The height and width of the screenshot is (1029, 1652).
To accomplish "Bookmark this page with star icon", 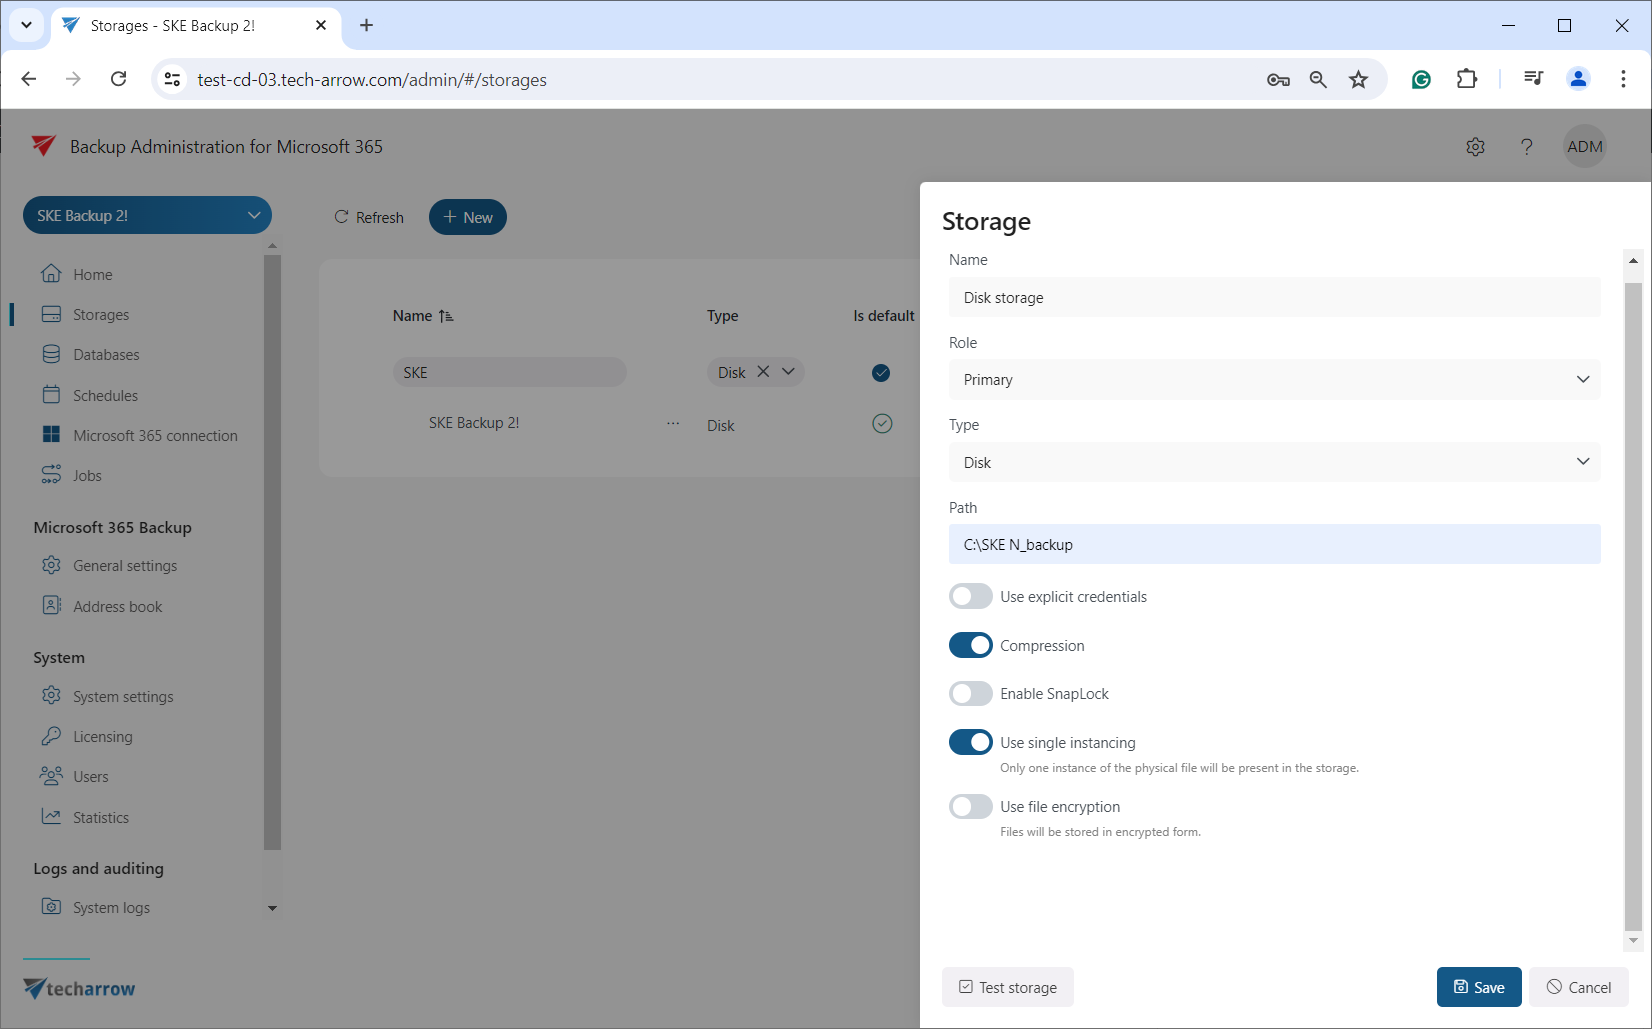I will tap(1358, 80).
